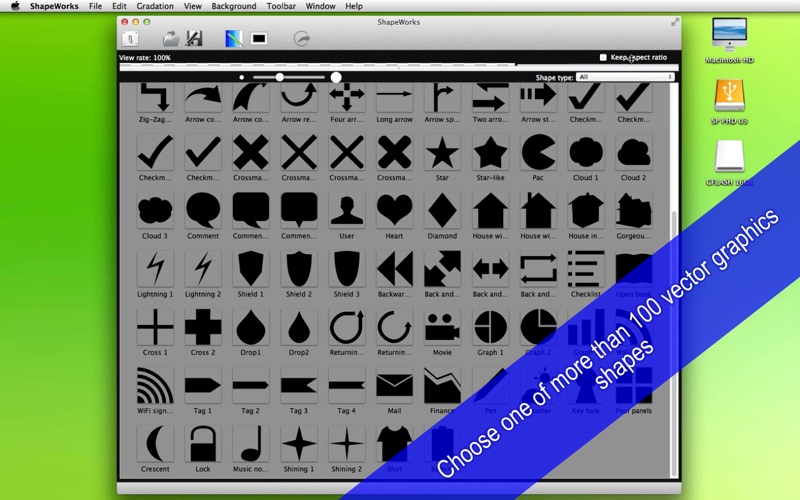Viewport: 800px width, 500px height.
Task: Click the info toolbar icon
Action: (x=130, y=39)
